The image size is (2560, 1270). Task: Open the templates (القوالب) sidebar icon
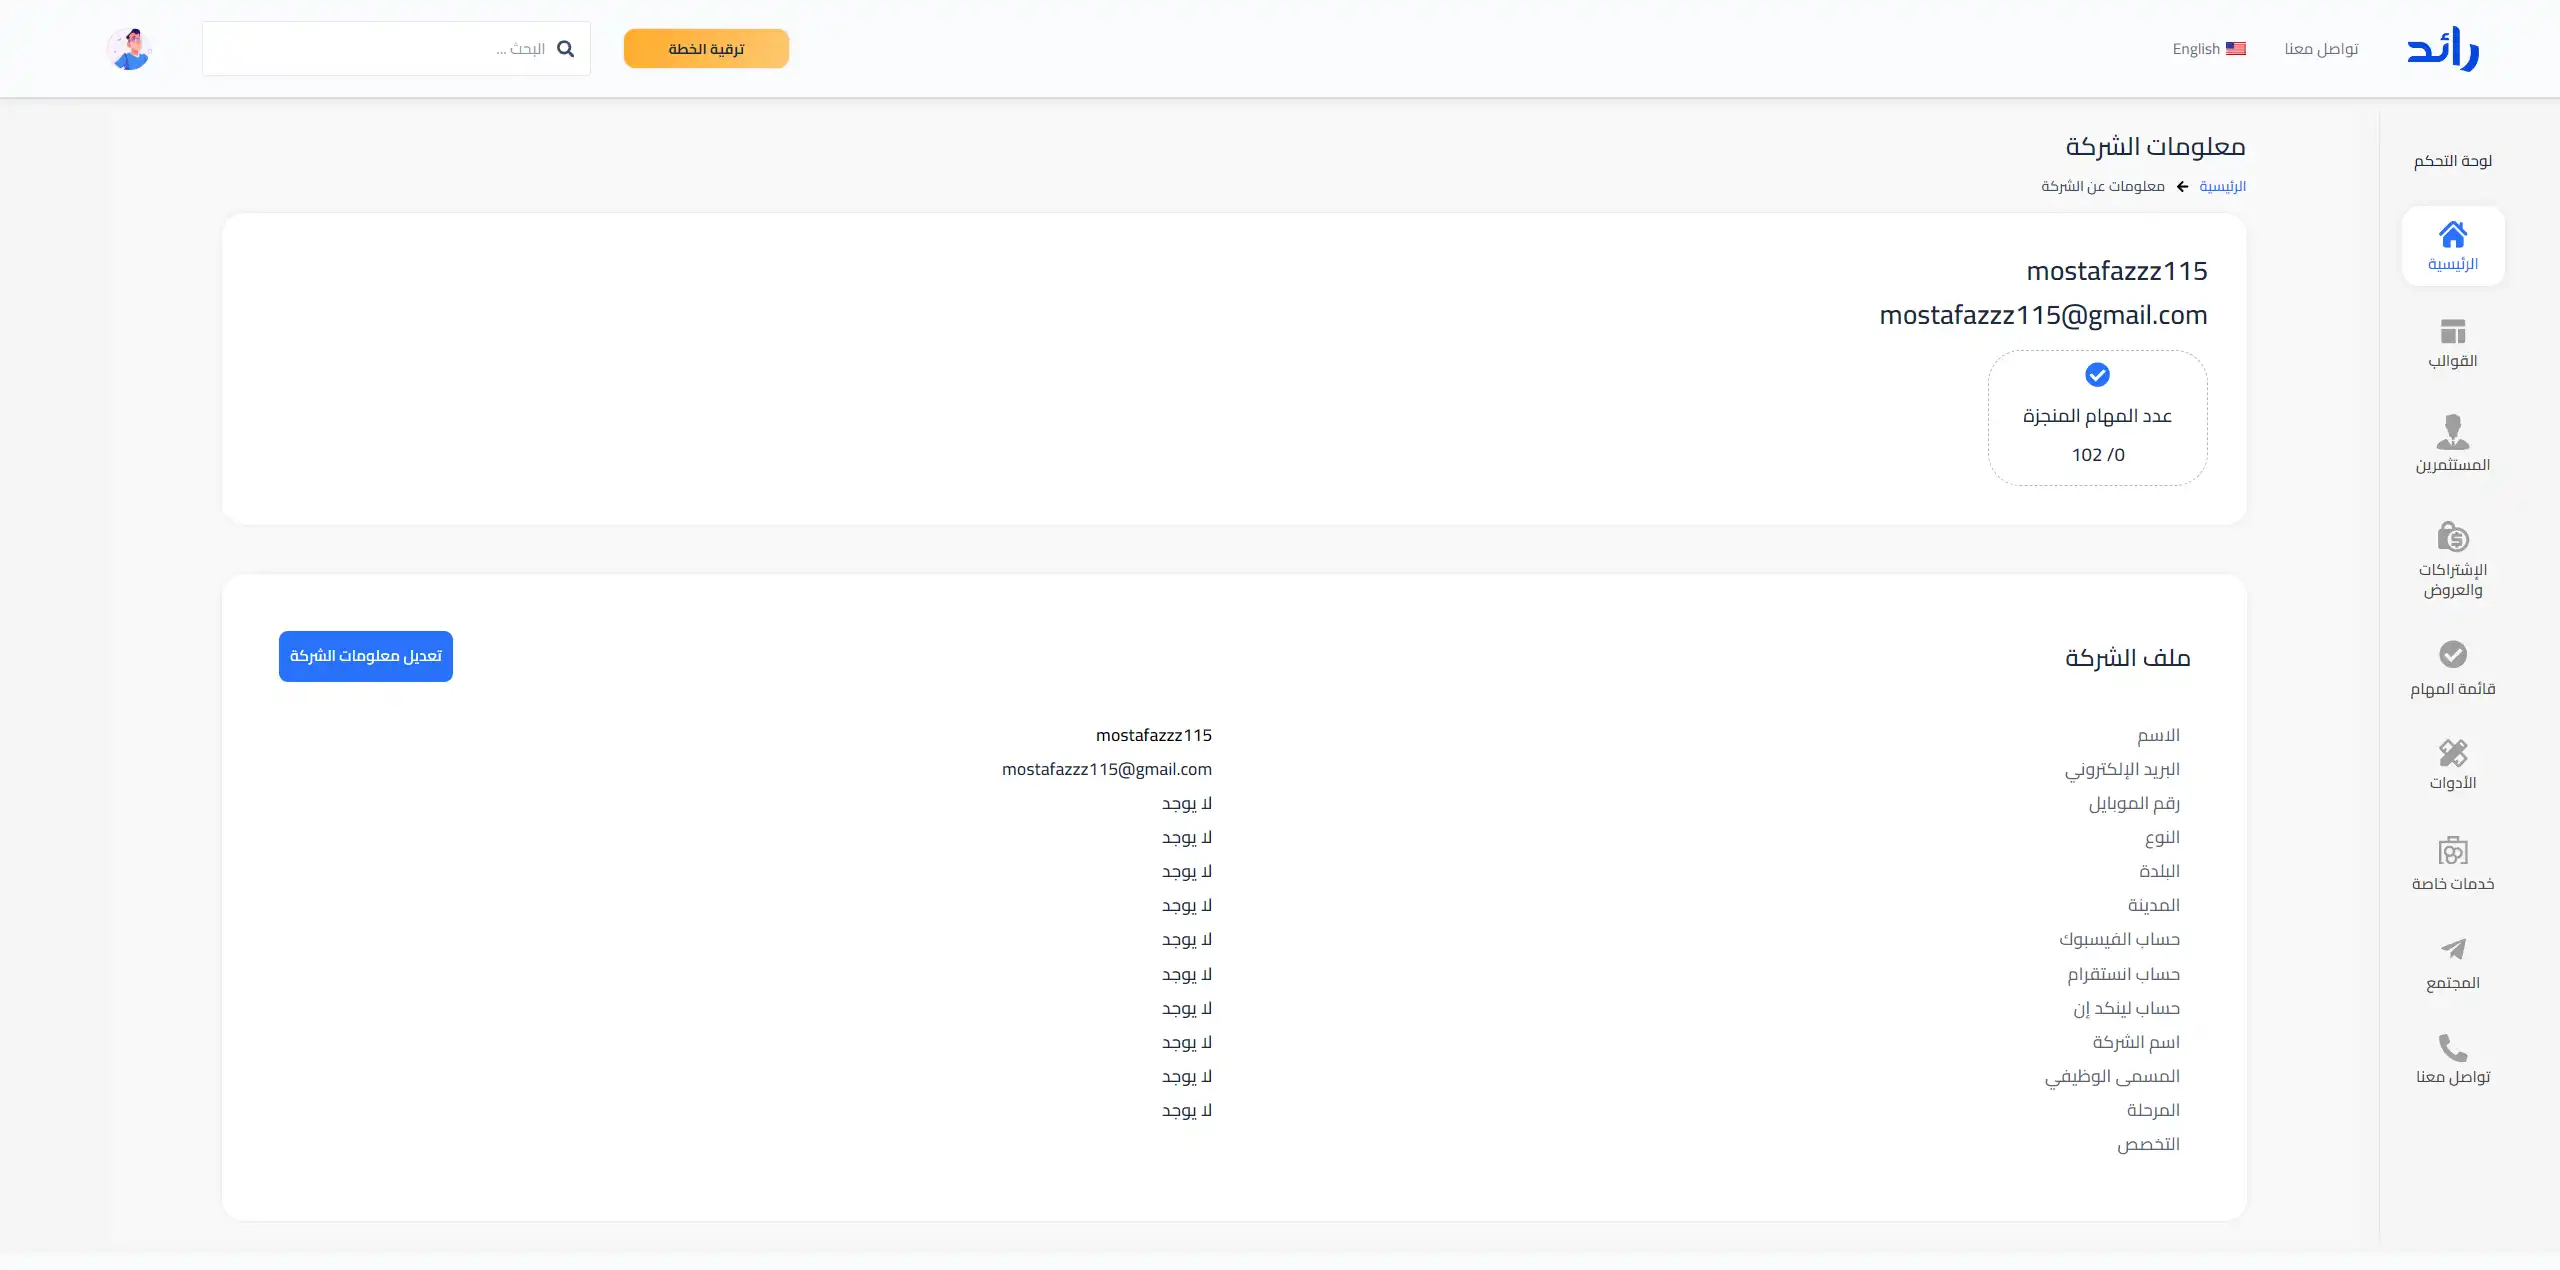point(2452,332)
